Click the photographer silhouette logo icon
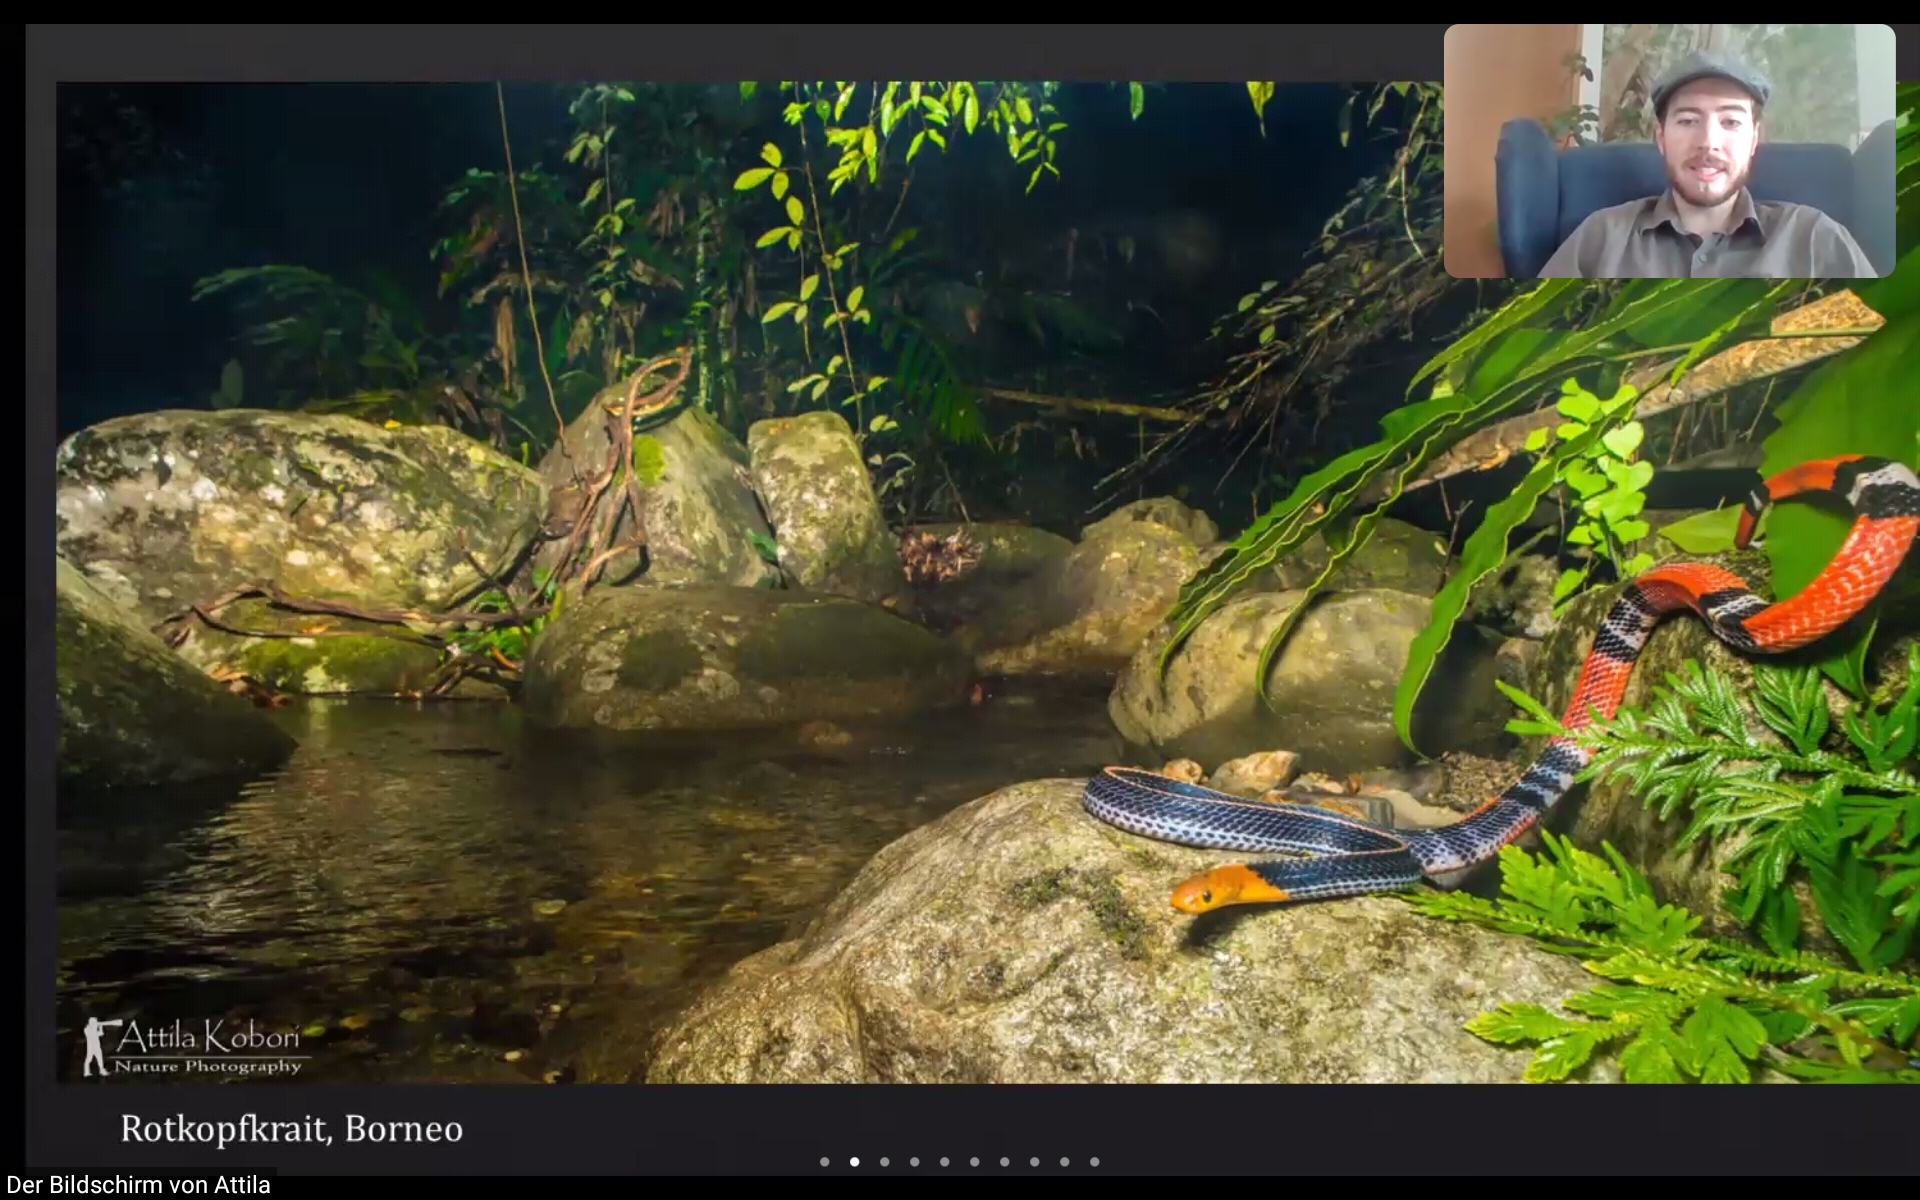Screen dimensions: 1920x1200 97,1046
